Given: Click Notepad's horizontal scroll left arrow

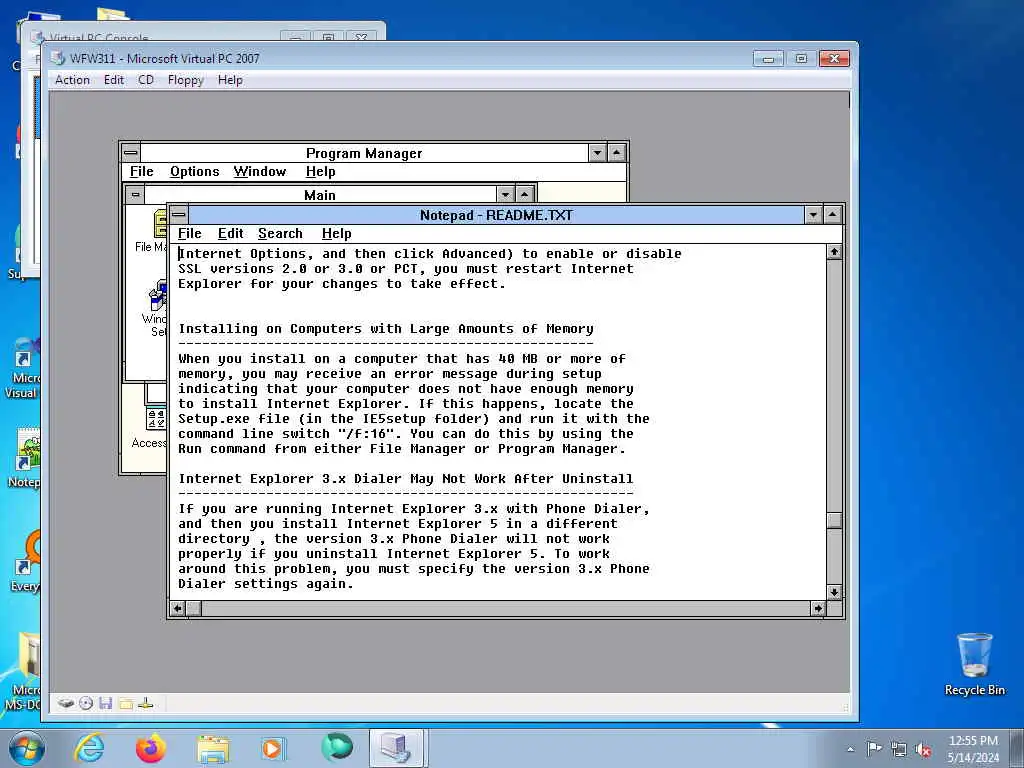Looking at the screenshot, I should (177, 608).
